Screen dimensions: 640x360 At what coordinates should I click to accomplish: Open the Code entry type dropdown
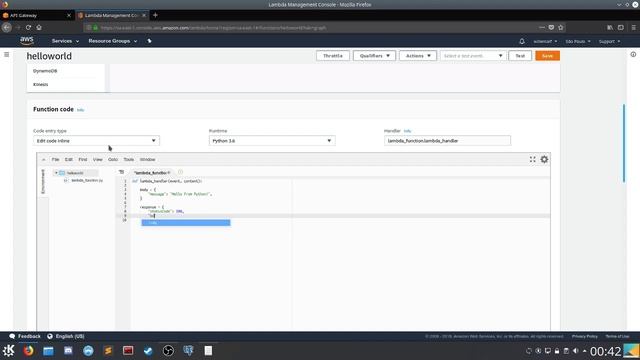pos(96,141)
